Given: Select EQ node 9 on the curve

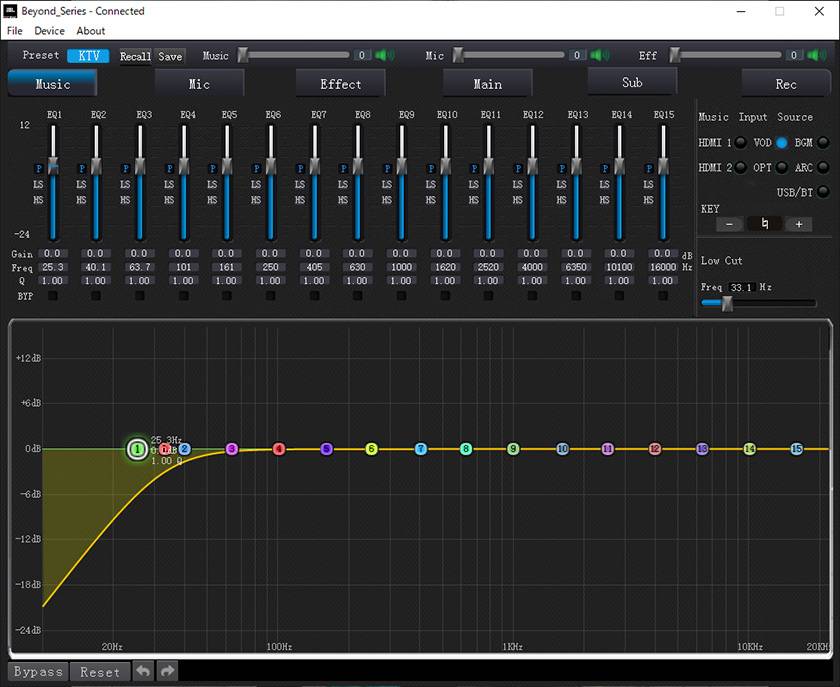Looking at the screenshot, I should [513, 450].
